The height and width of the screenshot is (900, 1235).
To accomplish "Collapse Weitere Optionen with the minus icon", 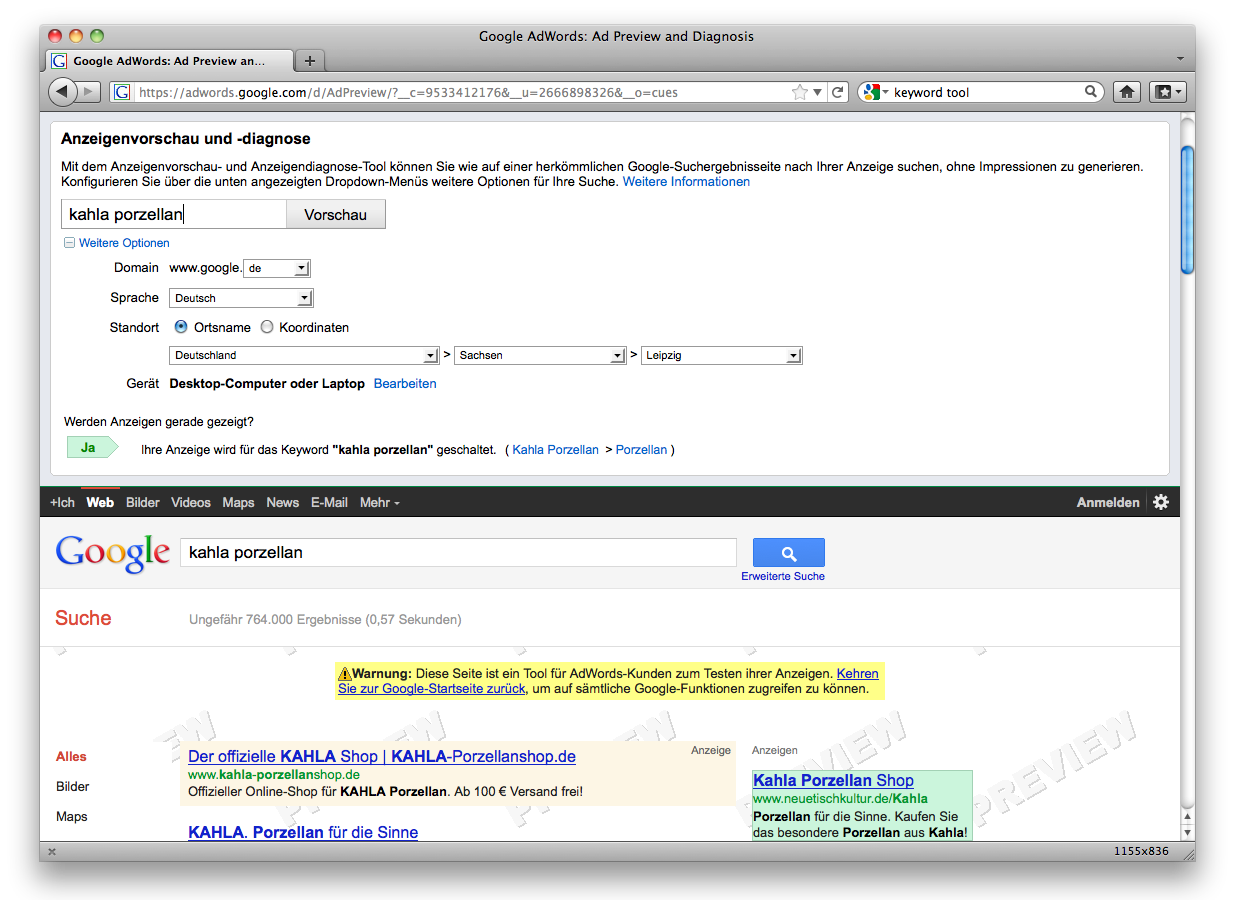I will 70,243.
